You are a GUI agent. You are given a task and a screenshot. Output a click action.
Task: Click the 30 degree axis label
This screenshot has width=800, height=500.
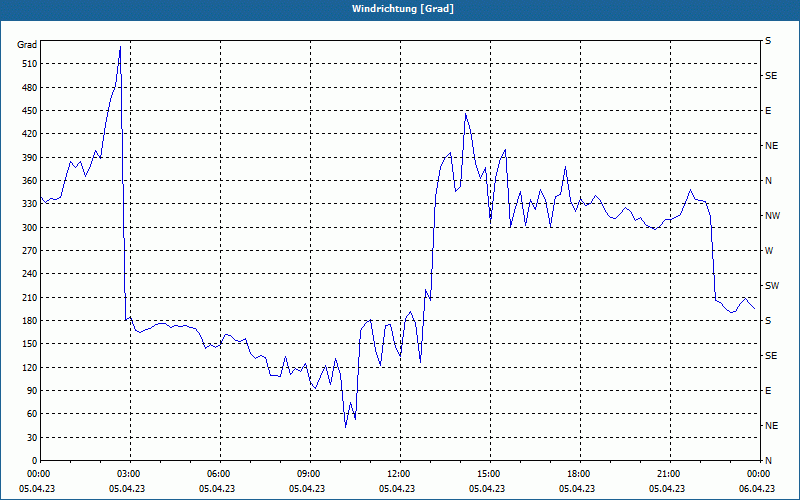click(32, 437)
